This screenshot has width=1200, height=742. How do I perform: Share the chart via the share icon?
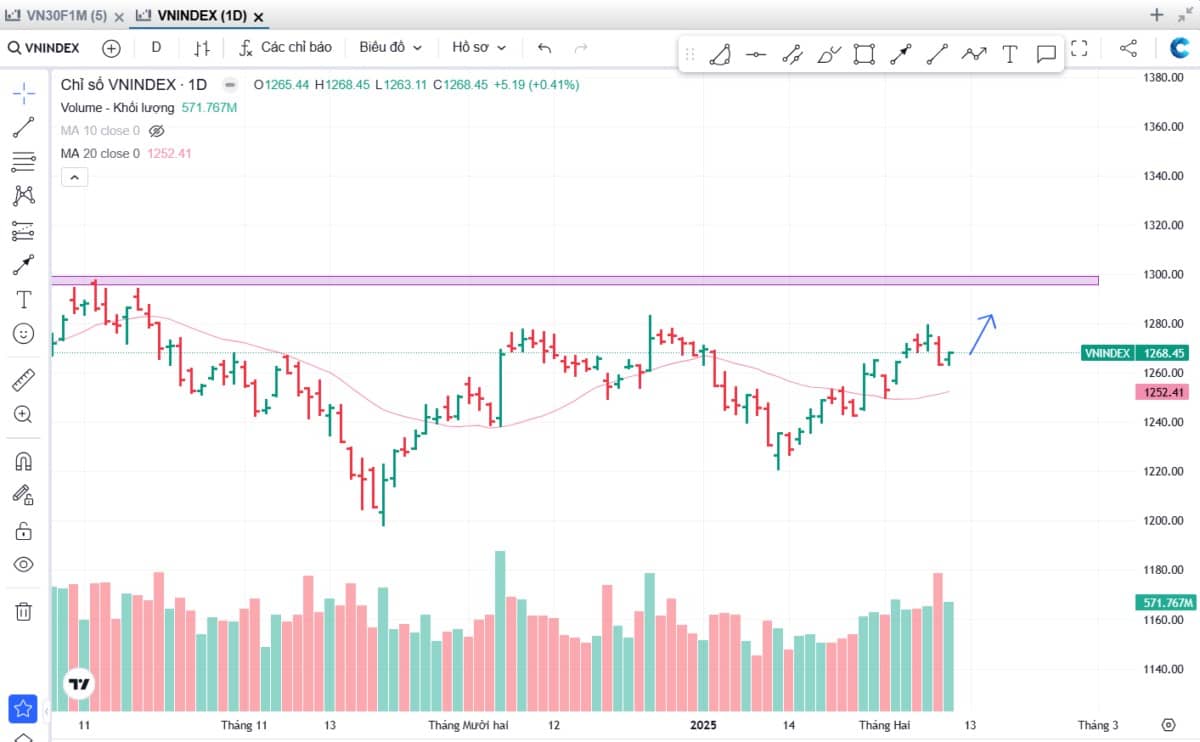1128,48
